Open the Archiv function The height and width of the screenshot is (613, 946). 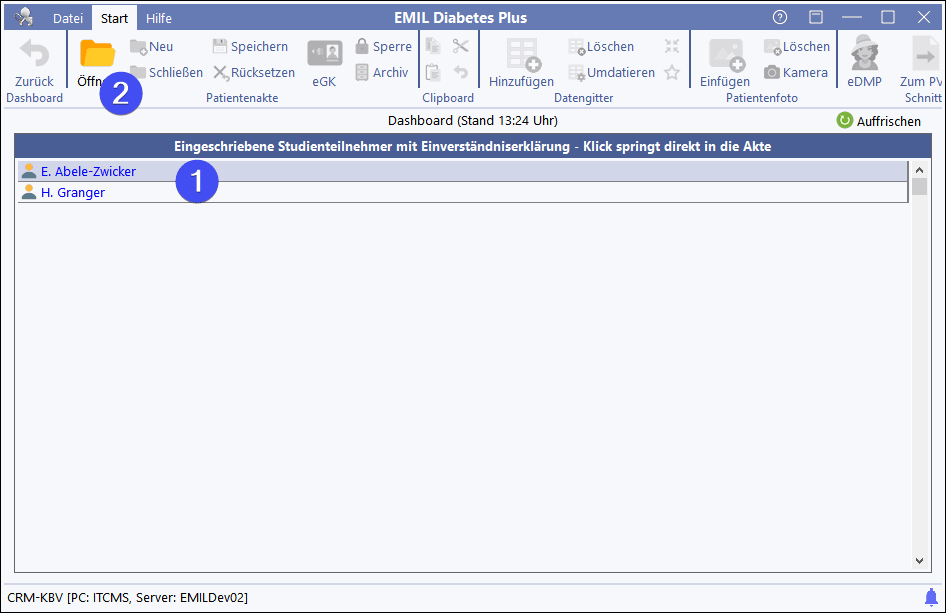(362, 73)
